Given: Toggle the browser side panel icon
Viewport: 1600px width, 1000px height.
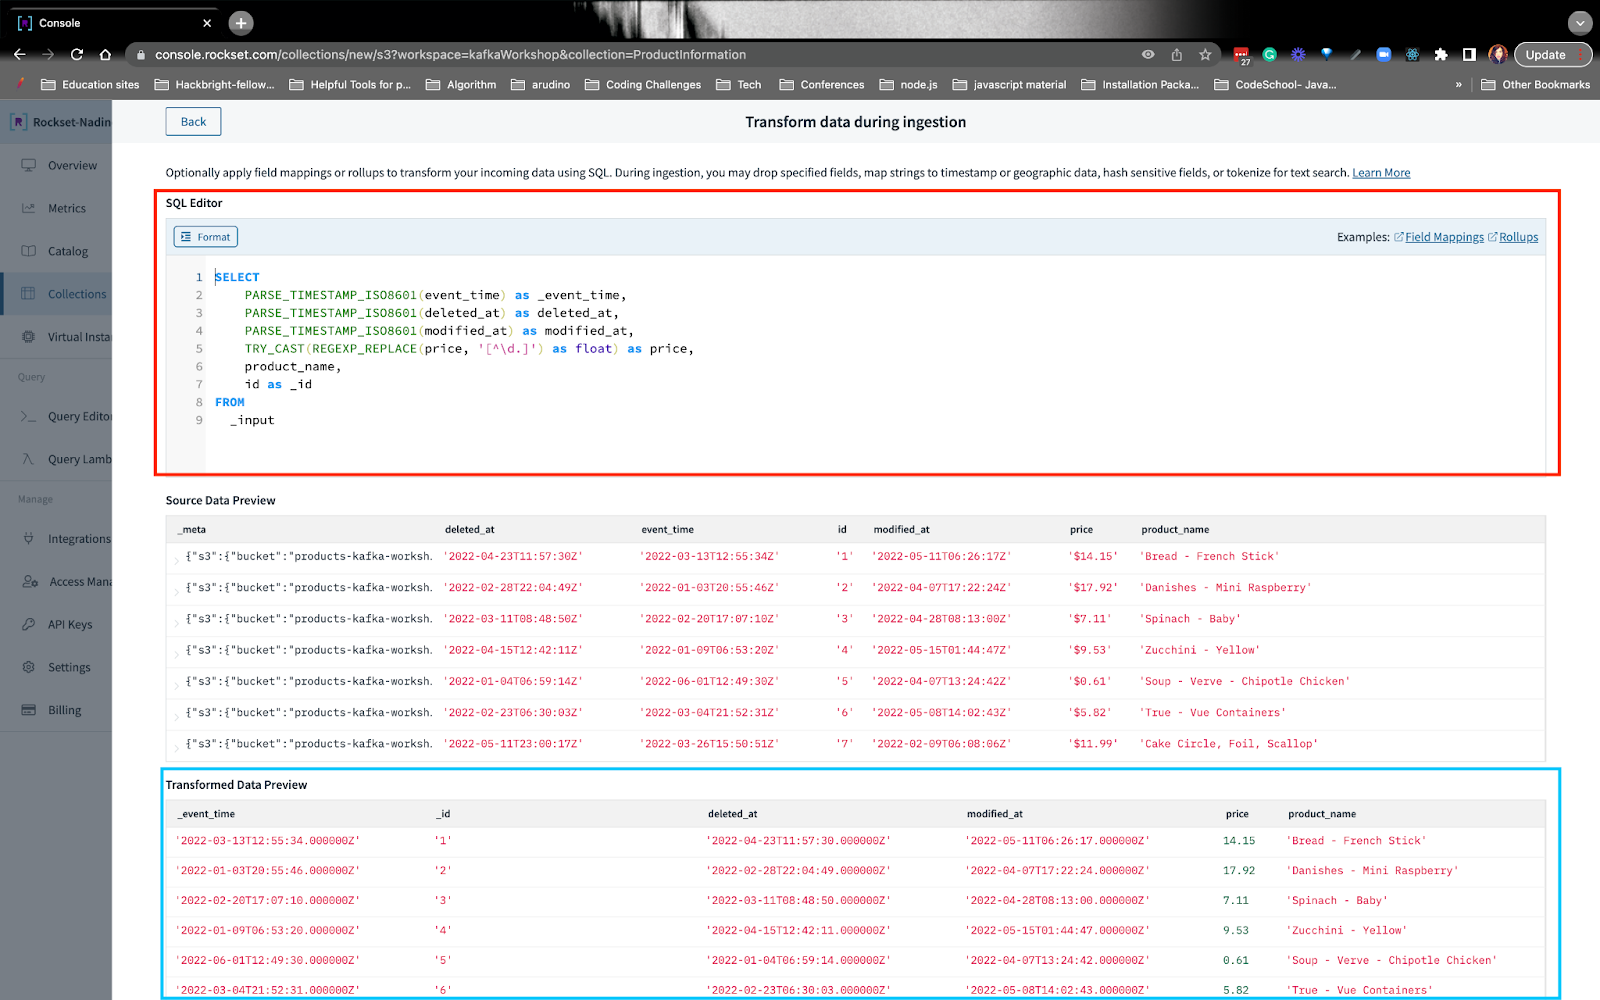Looking at the screenshot, I should 1469,54.
